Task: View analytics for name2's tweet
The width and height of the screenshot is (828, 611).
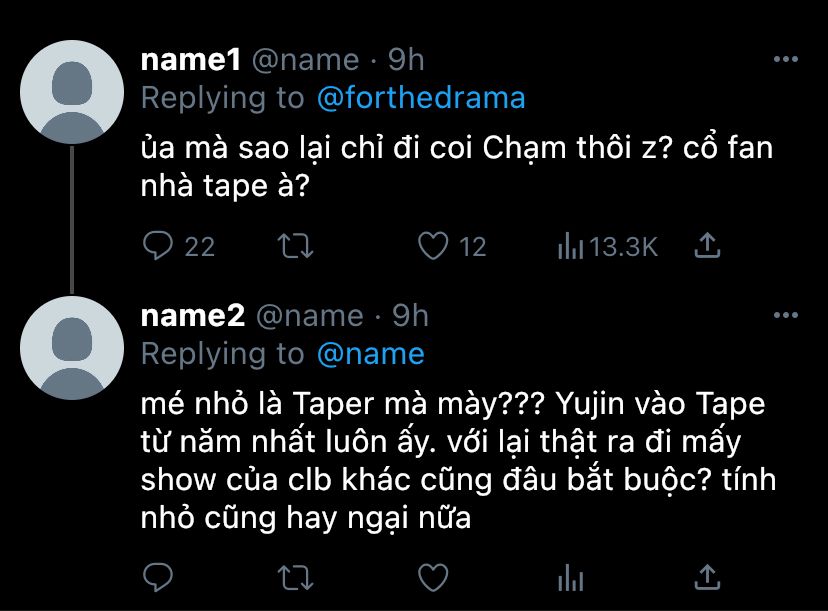Action: click(570, 576)
